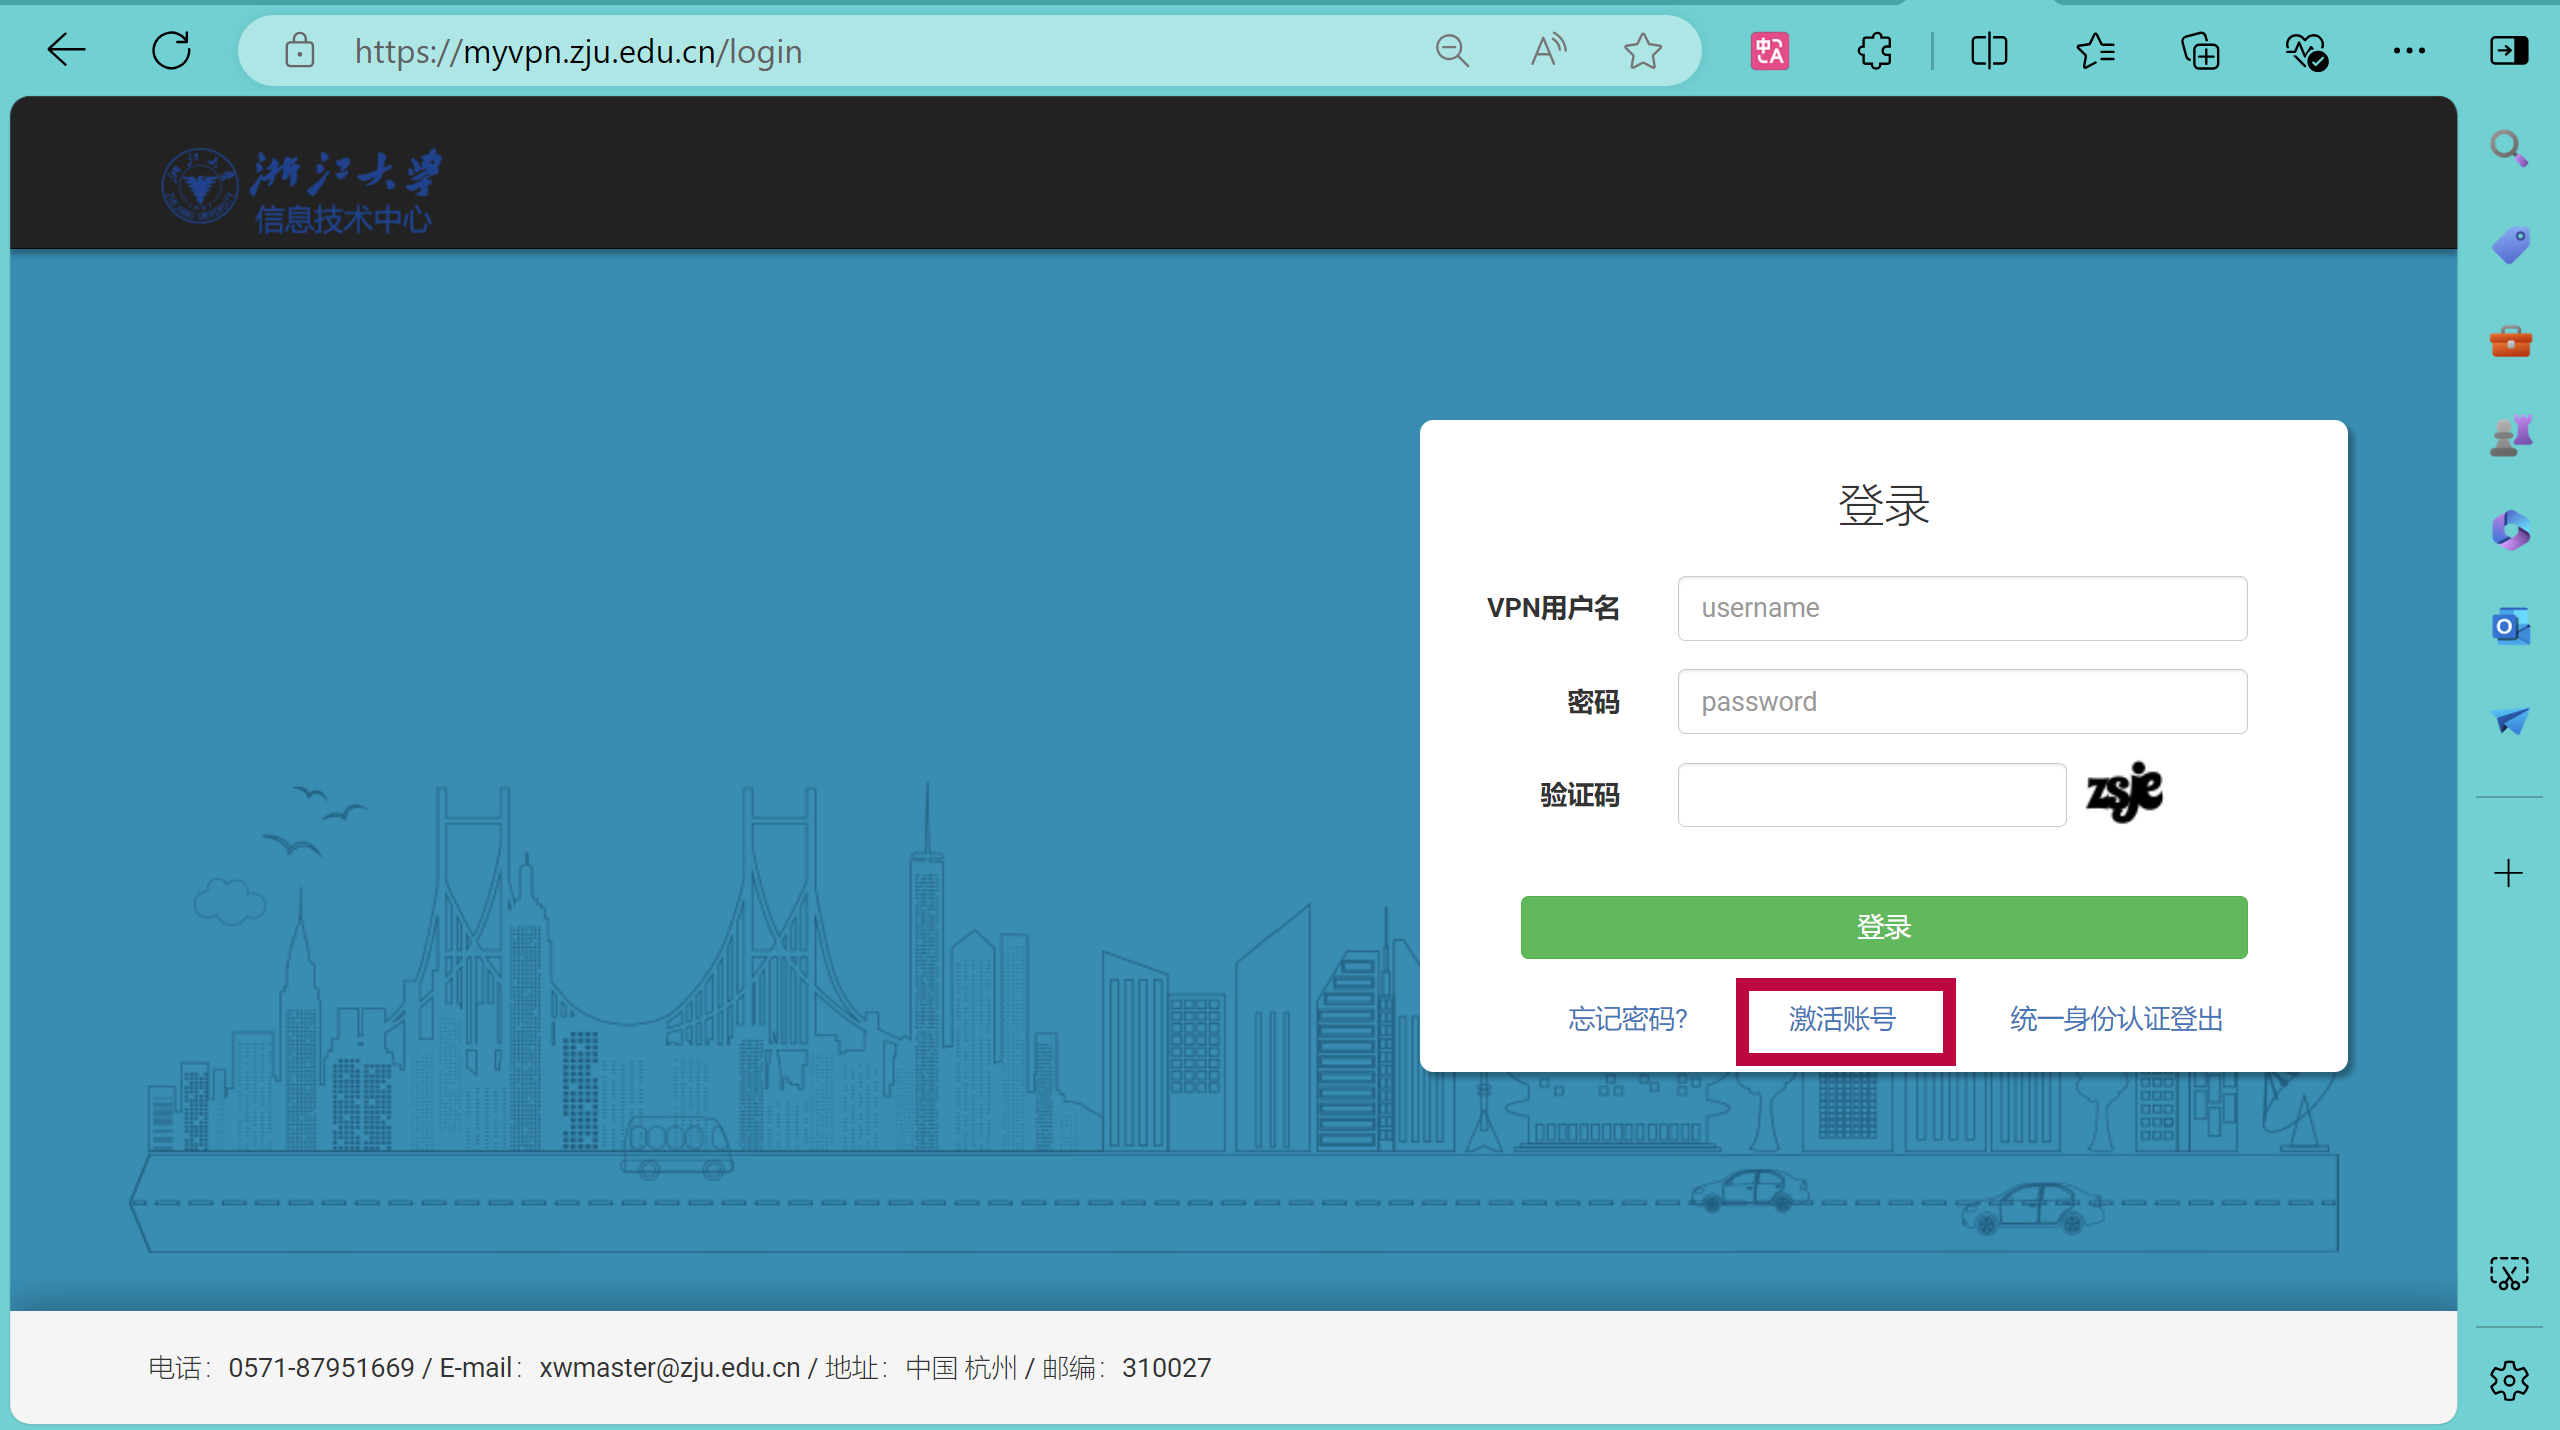Viewport: 2560px width, 1430px height.
Task: Open the zoom magnifier in the address bar
Action: [x=1452, y=50]
